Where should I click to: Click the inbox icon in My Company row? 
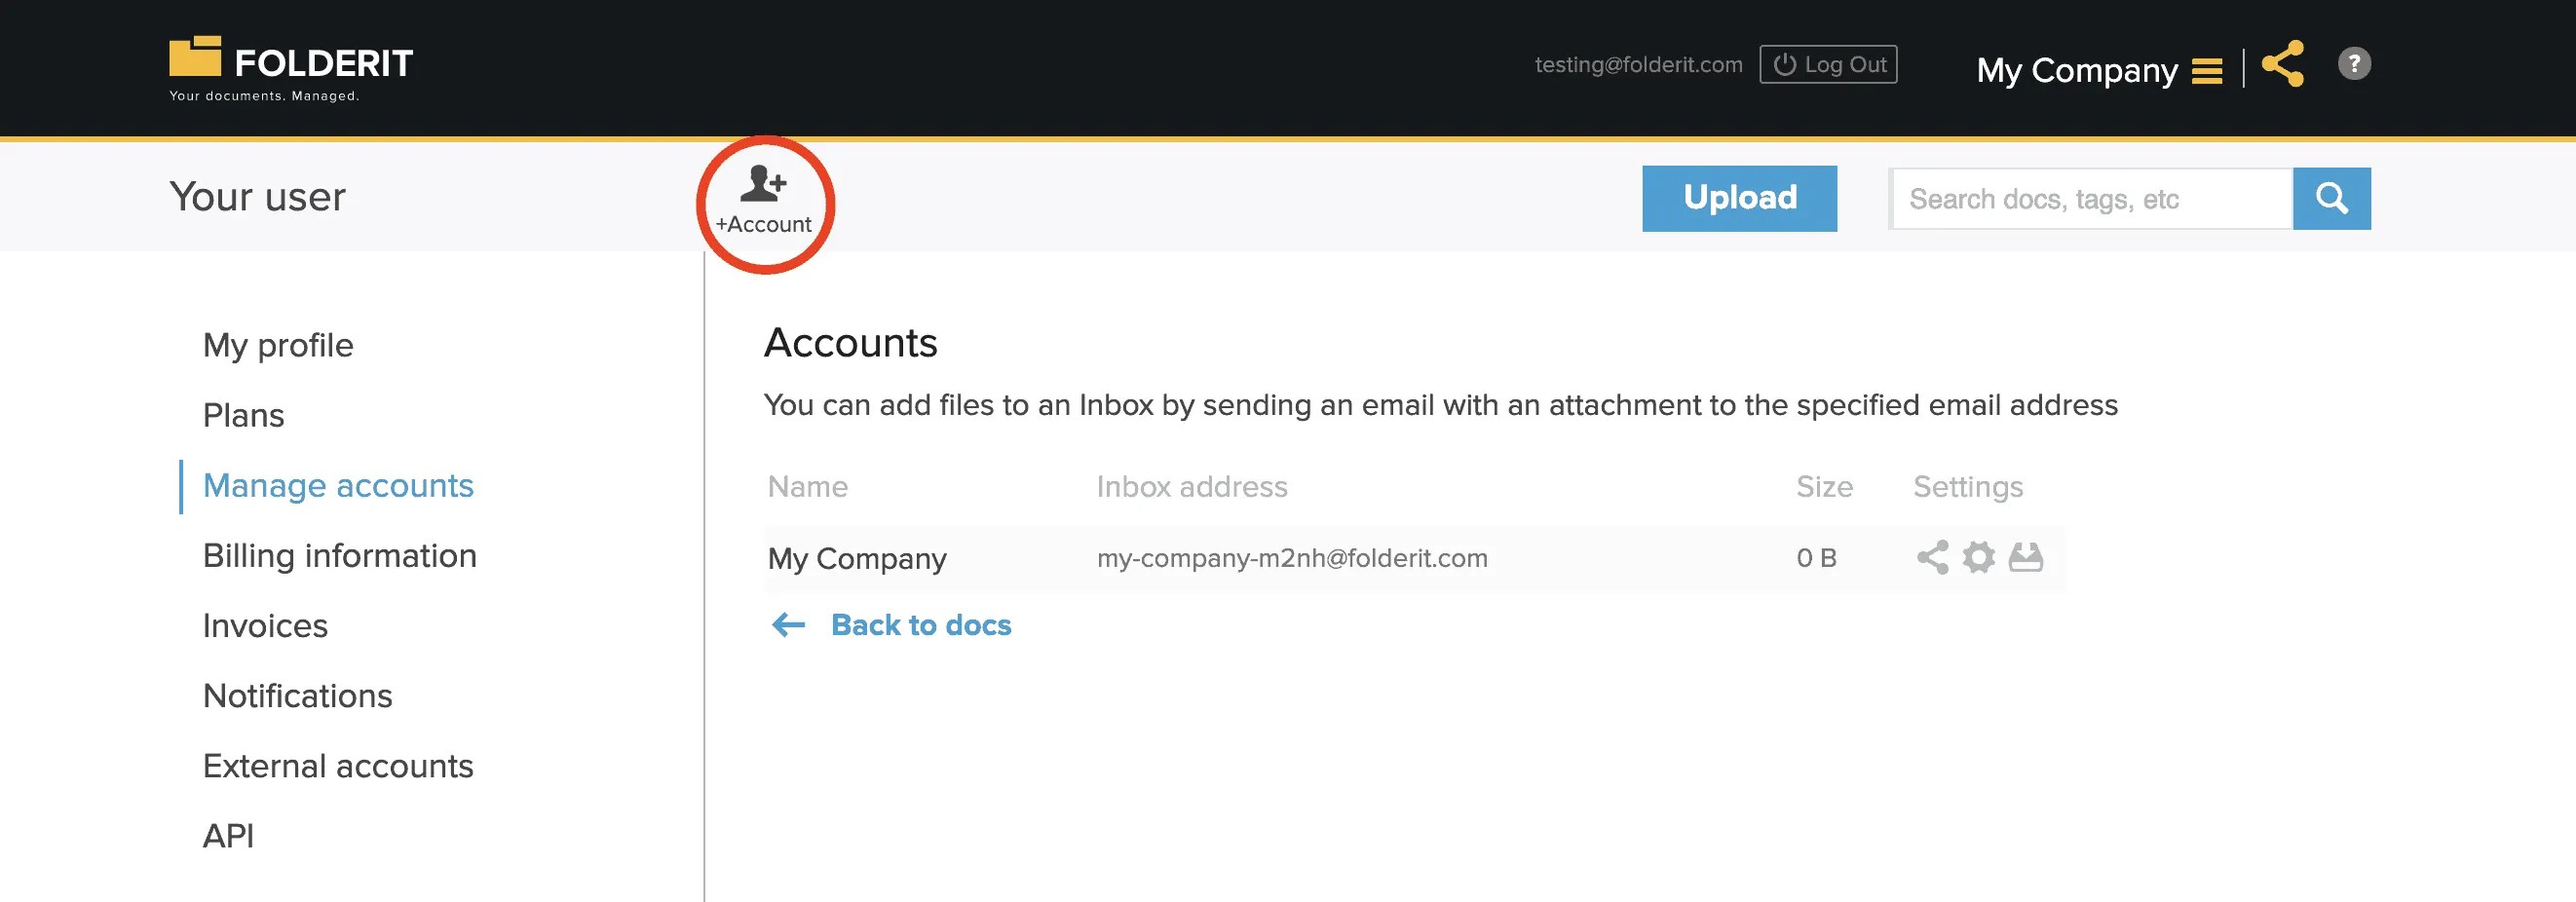[2026, 558]
